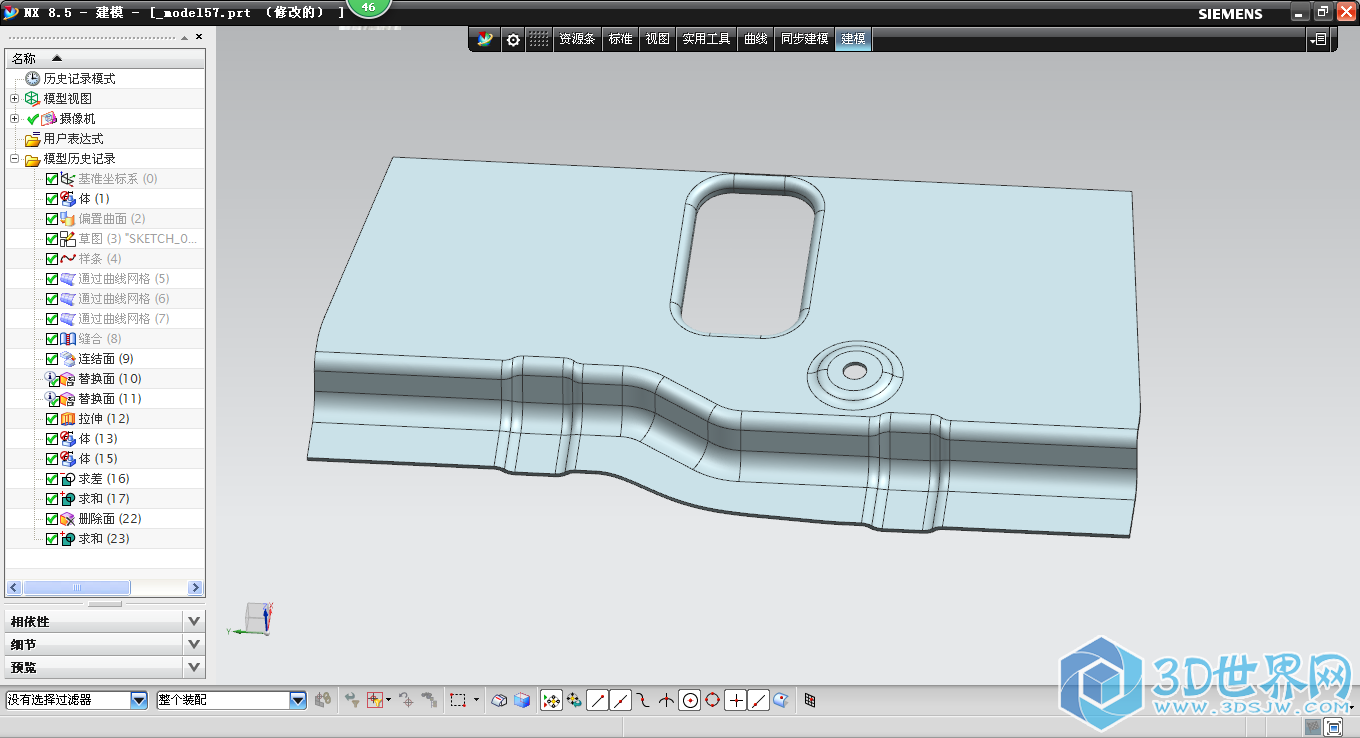
Task: Click the navigator horizontal scrollbar thumb
Action: tap(77, 588)
